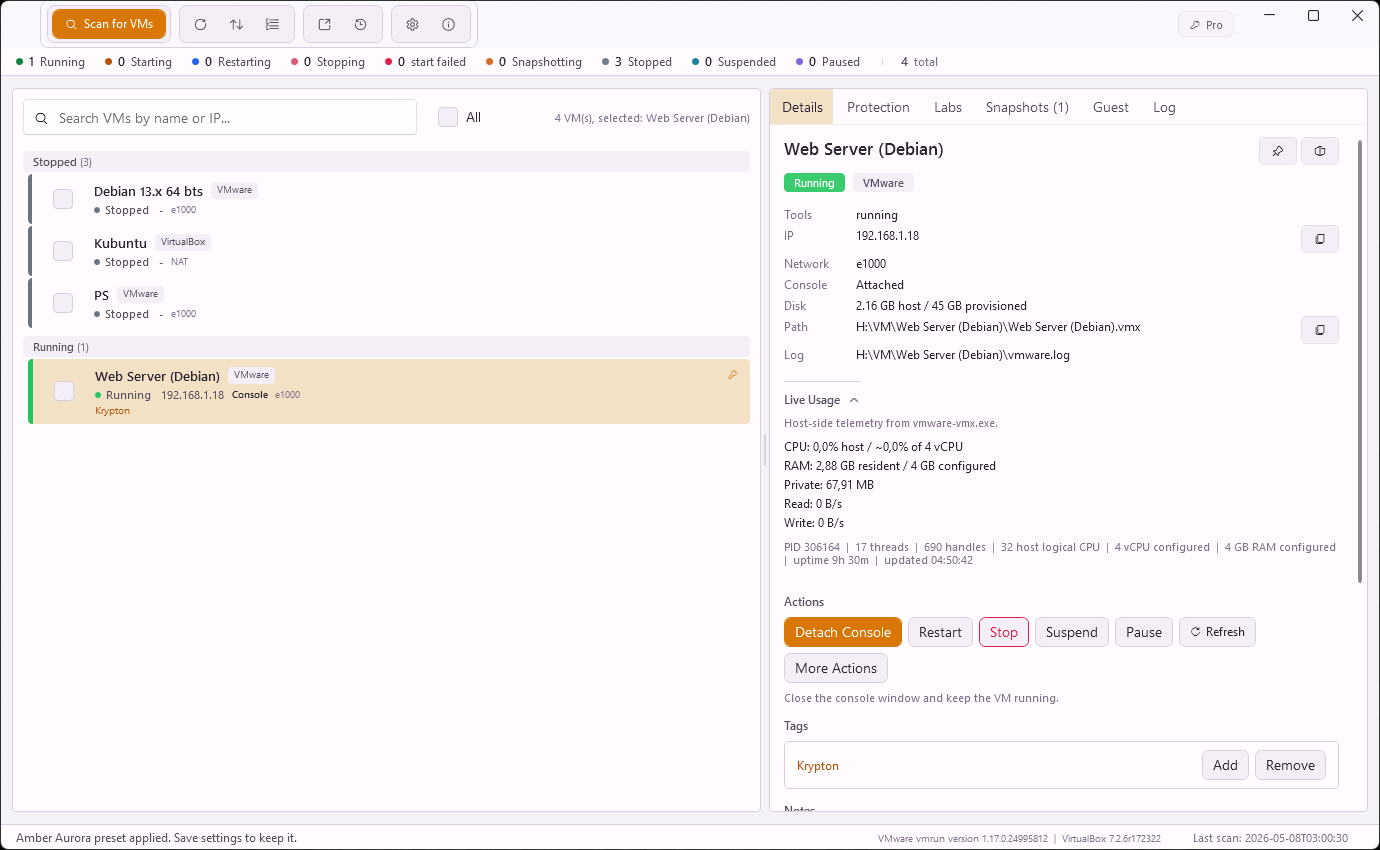The image size is (1380, 850).
Task: Filter by the Running status counter
Action: 51,62
